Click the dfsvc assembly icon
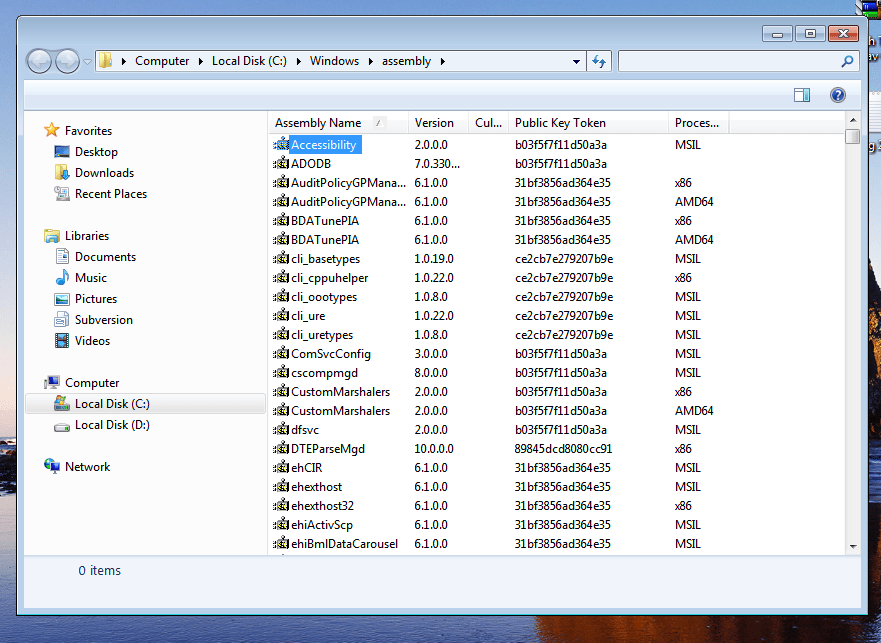Image resolution: width=881 pixels, height=643 pixels. pyautogui.click(x=281, y=430)
